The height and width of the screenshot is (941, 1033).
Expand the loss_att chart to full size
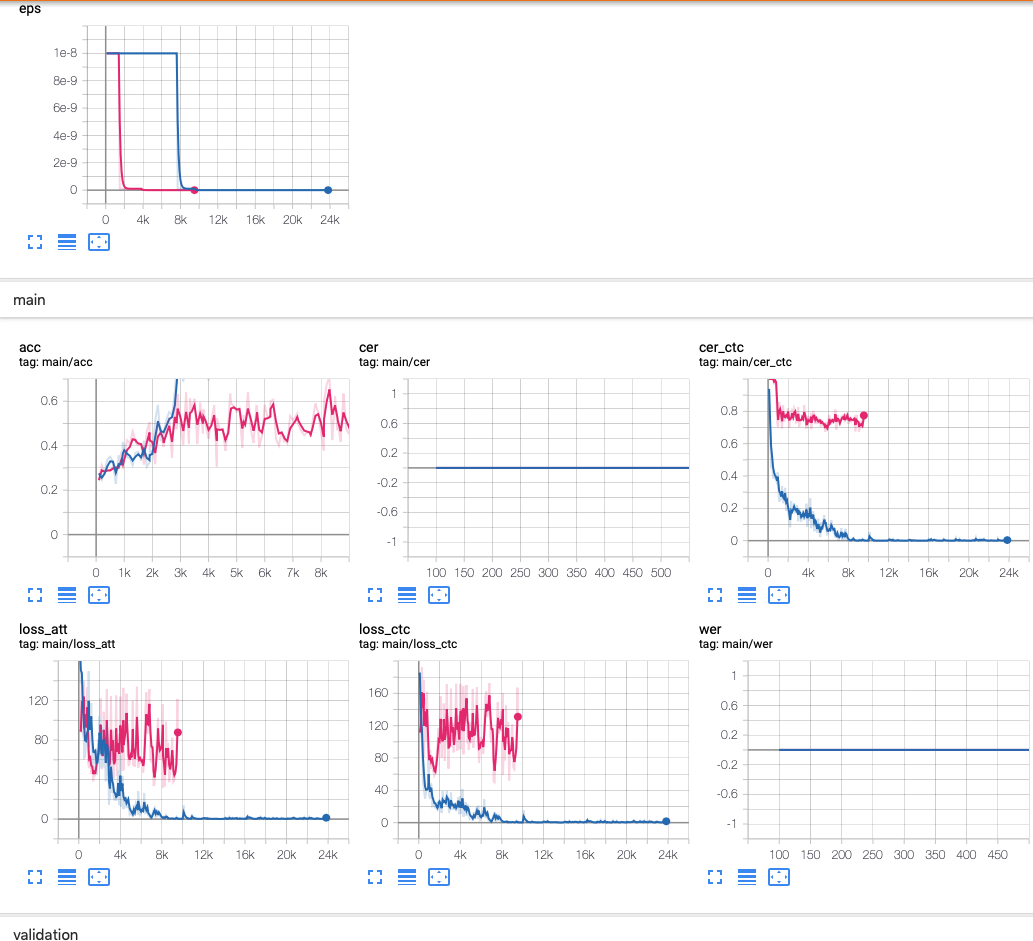coord(35,877)
